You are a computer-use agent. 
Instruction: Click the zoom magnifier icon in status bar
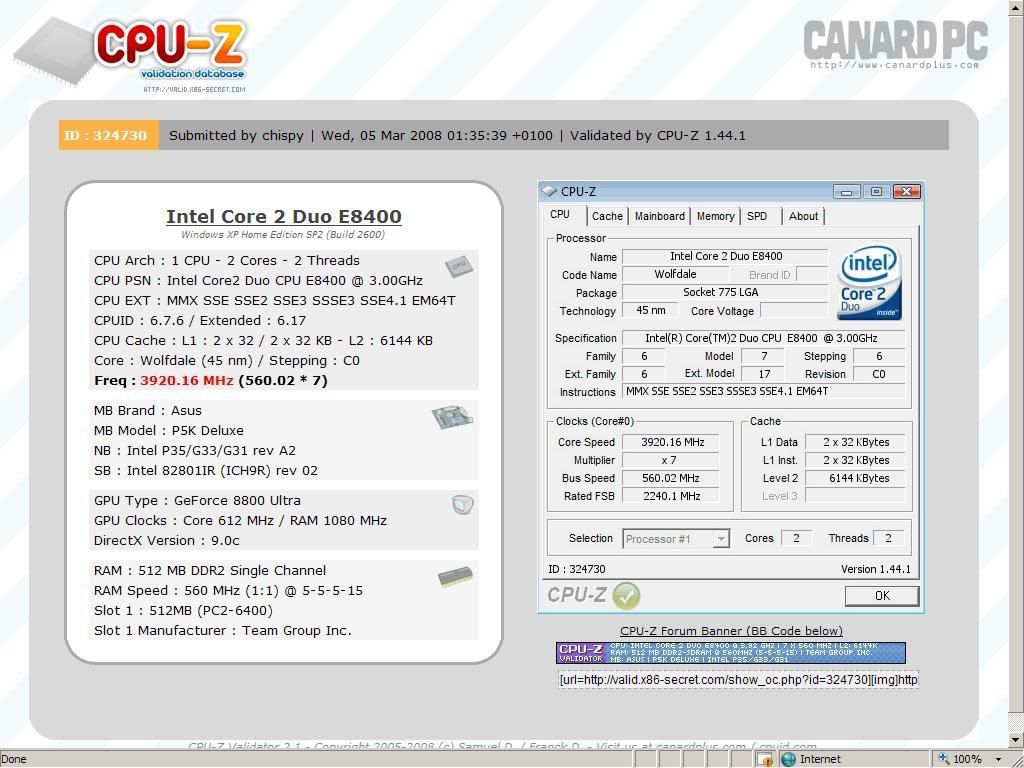(x=943, y=759)
